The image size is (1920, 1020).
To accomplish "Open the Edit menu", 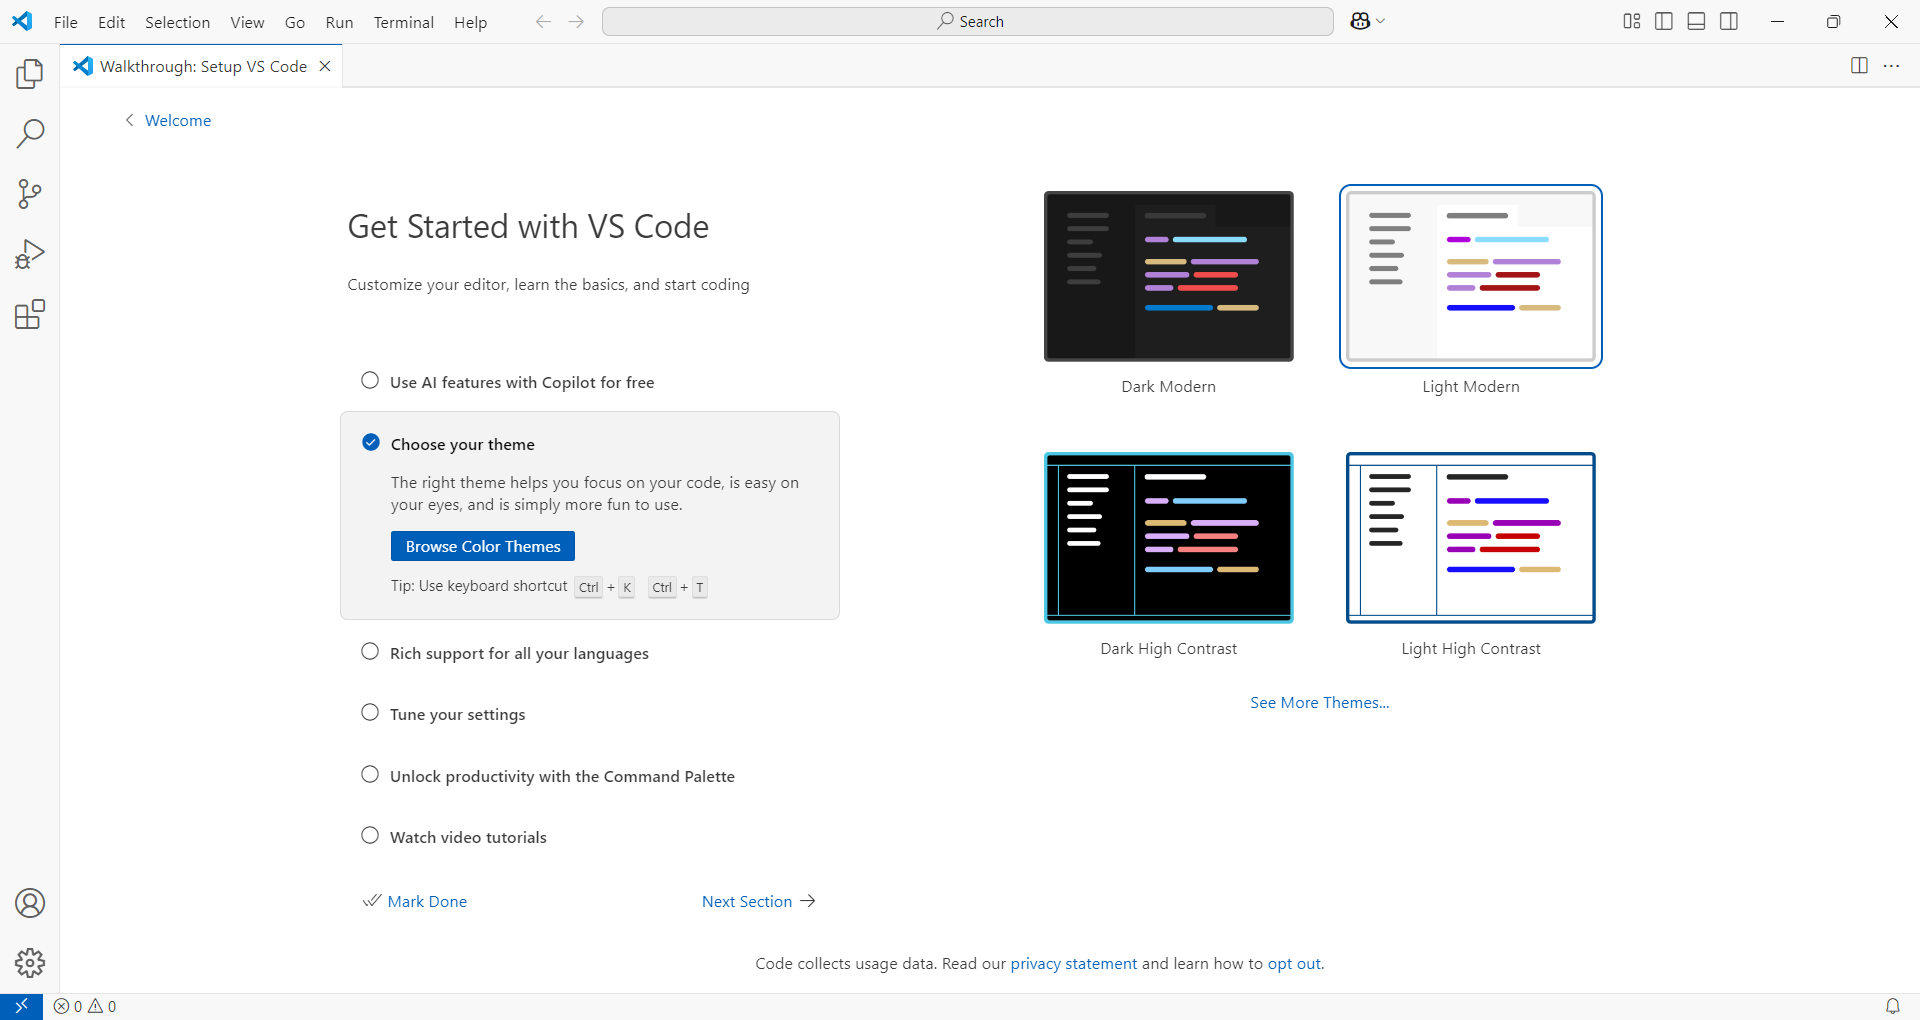I will (x=111, y=22).
